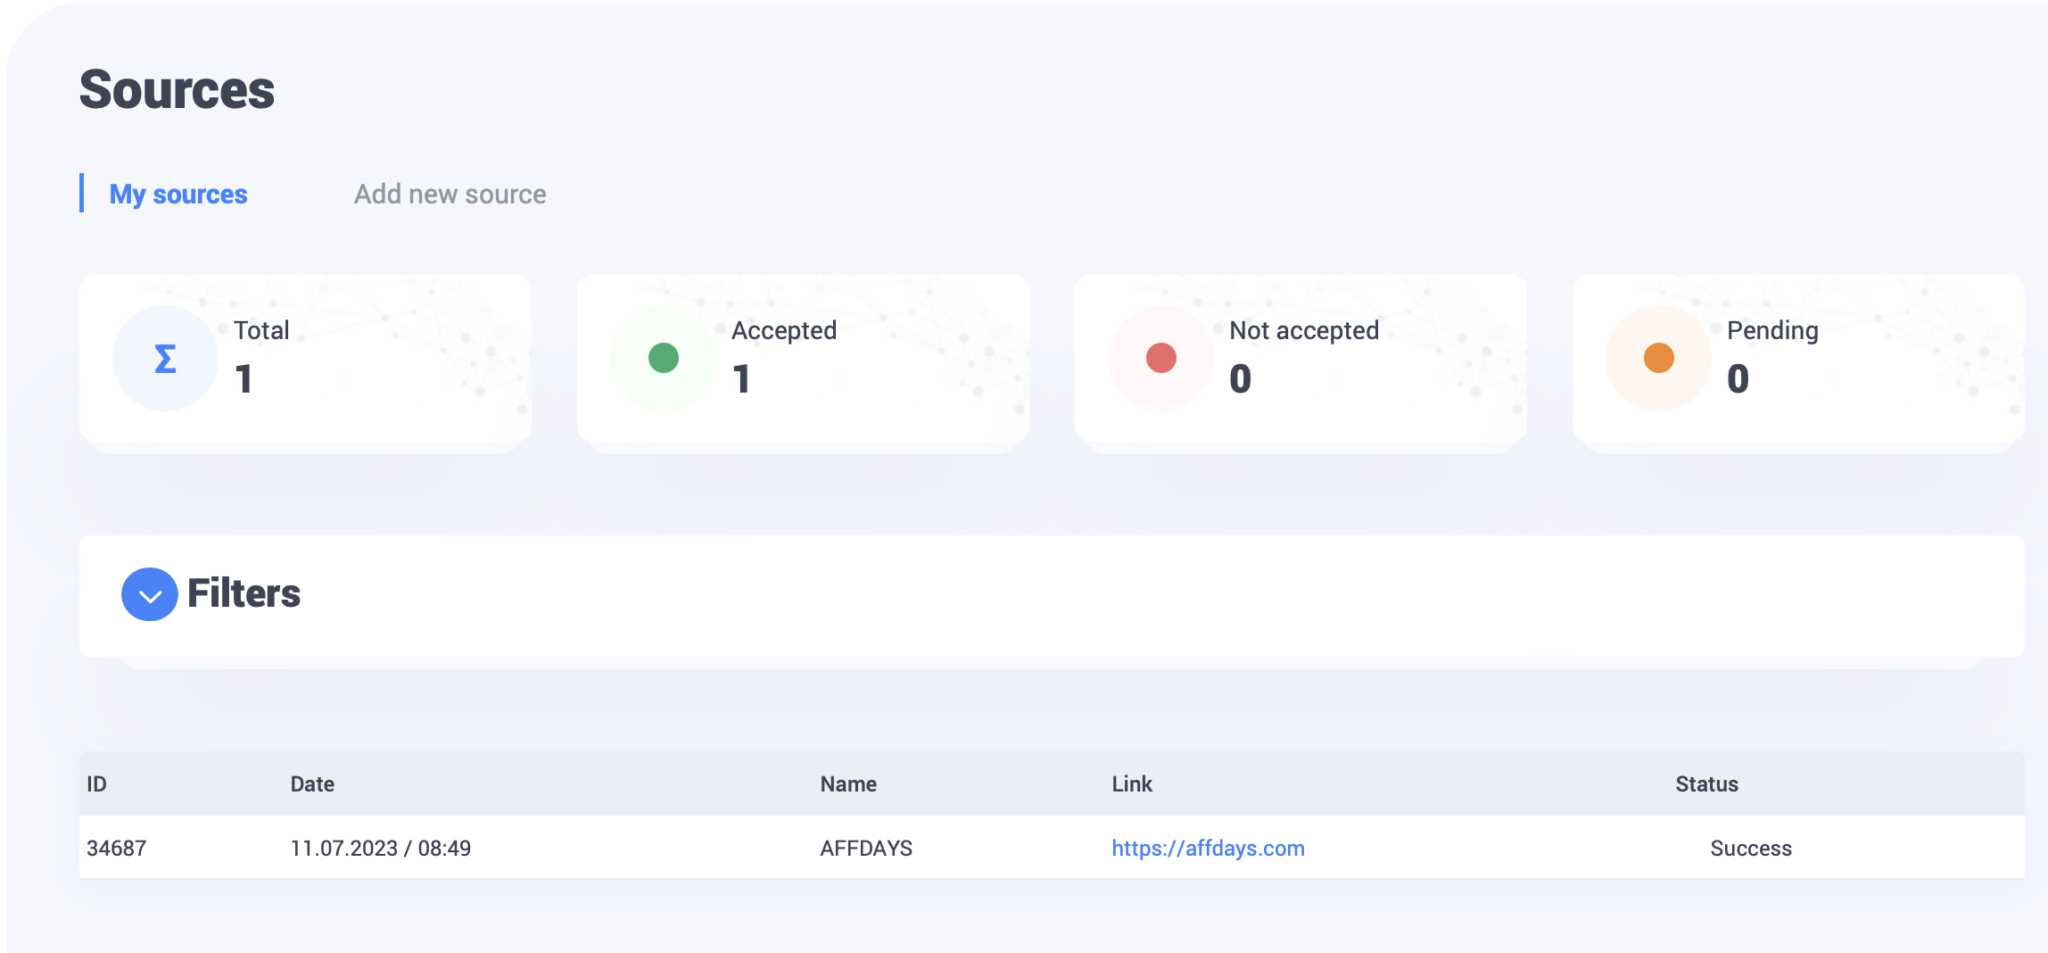Click the red Not accepted dot

point(1161,358)
